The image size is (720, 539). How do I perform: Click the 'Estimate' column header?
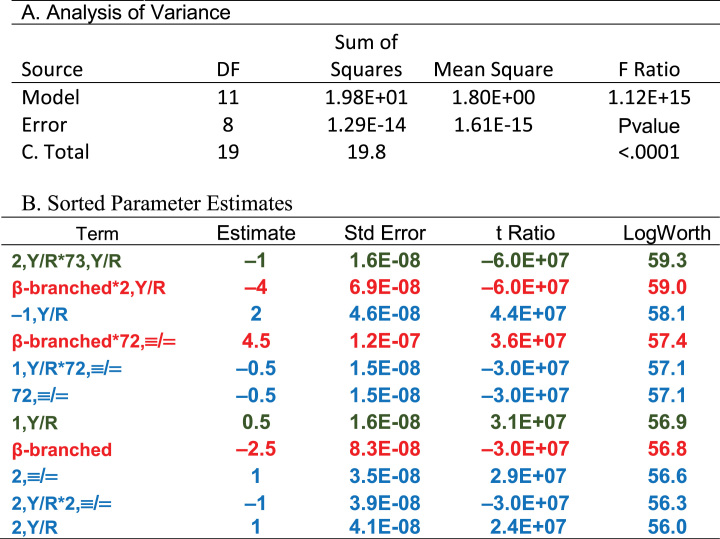[x=256, y=233]
